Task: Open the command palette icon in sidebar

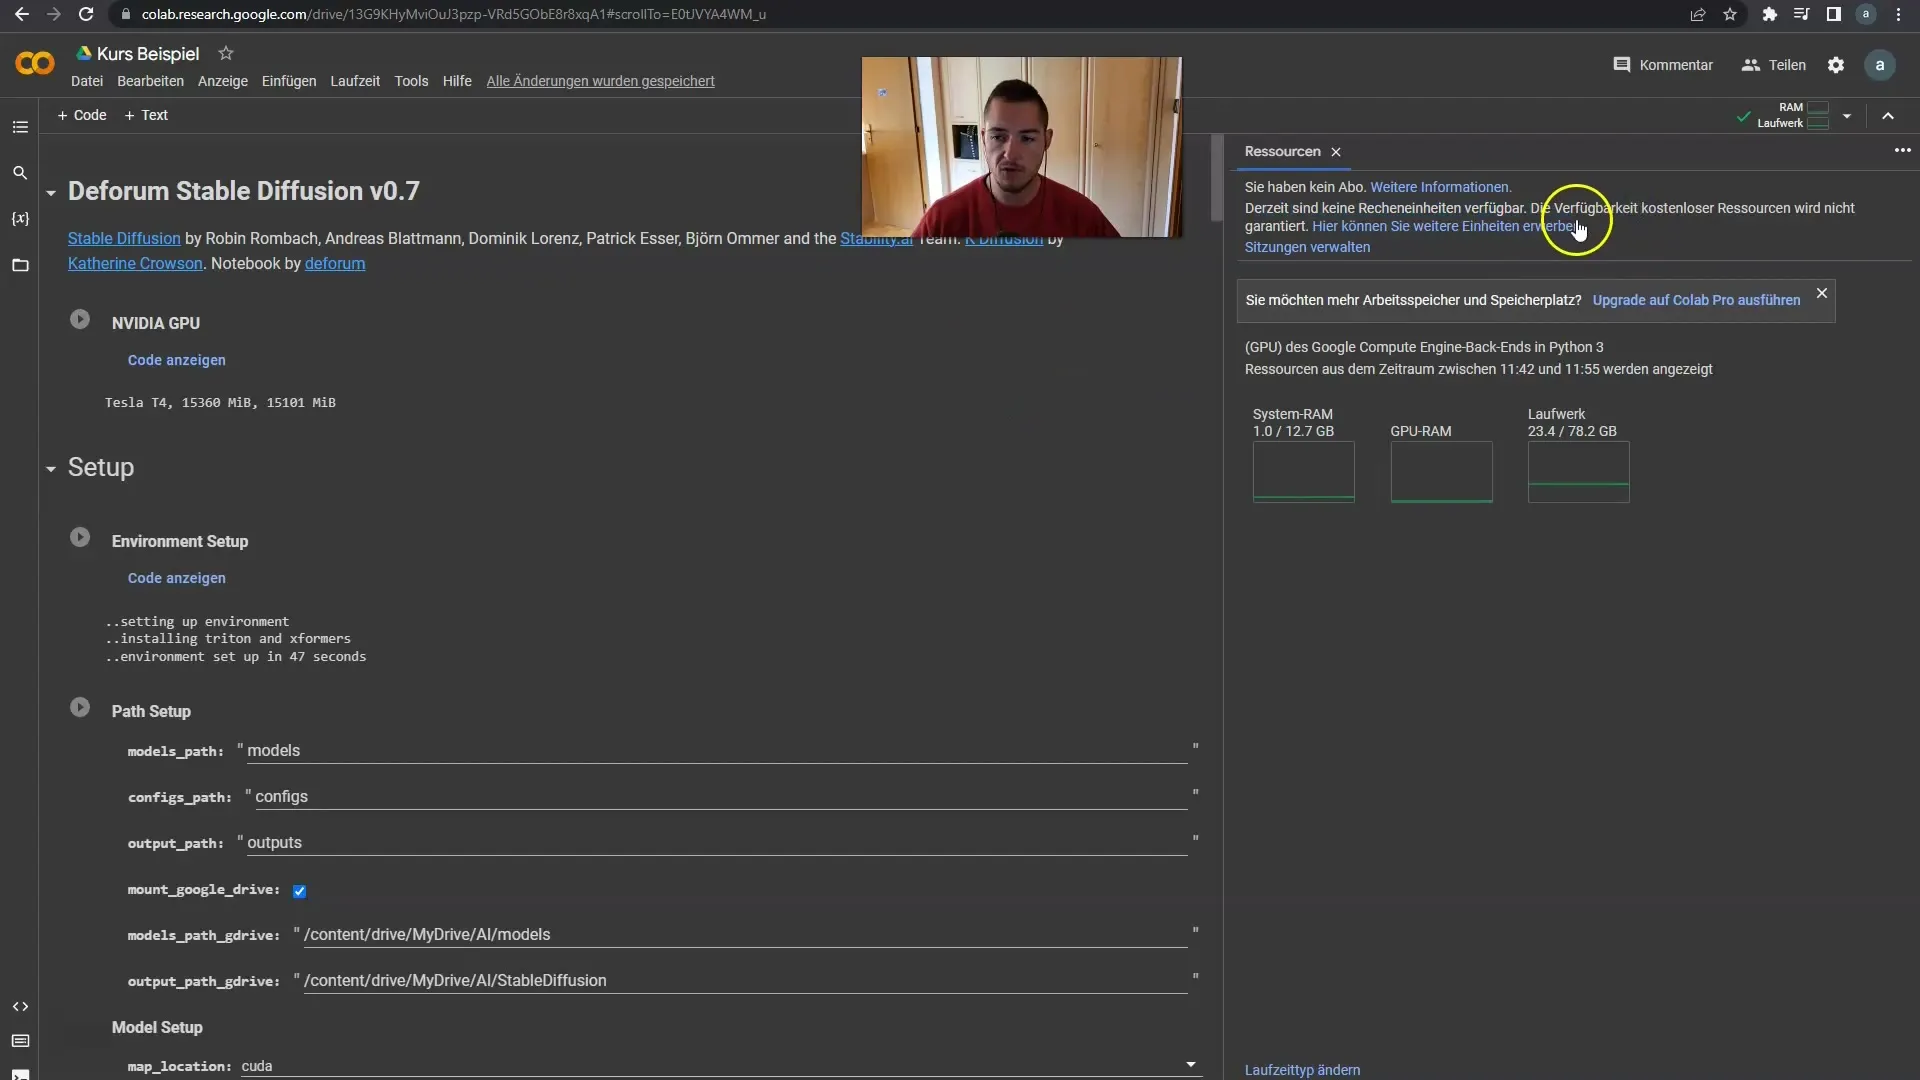Action: (20, 1041)
